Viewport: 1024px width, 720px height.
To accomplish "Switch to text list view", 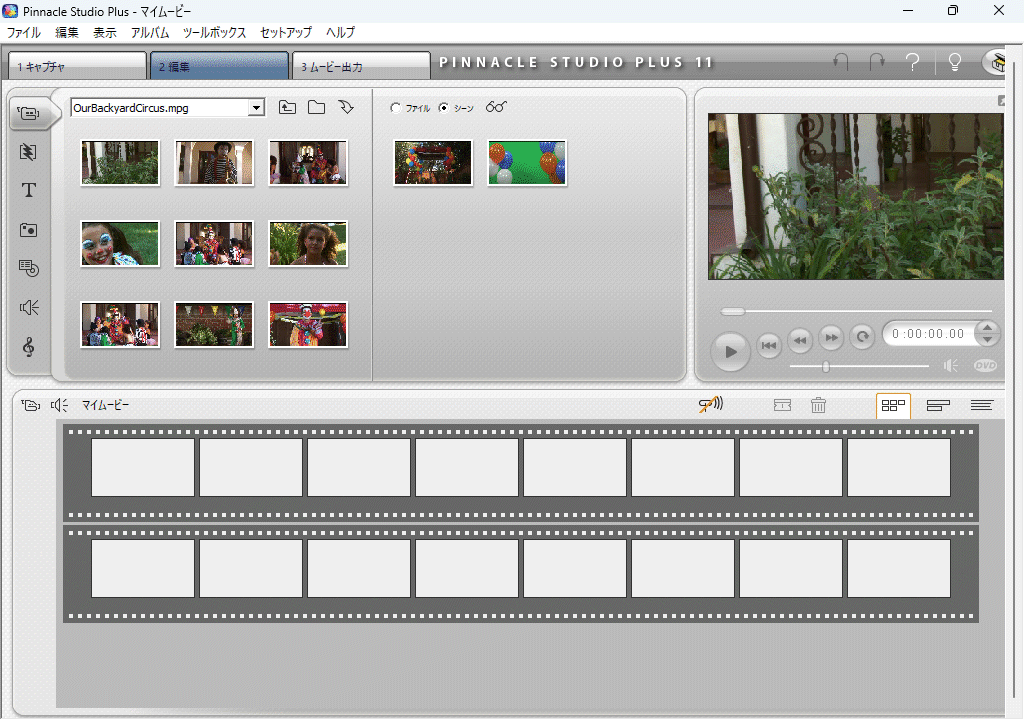I will (x=982, y=406).
